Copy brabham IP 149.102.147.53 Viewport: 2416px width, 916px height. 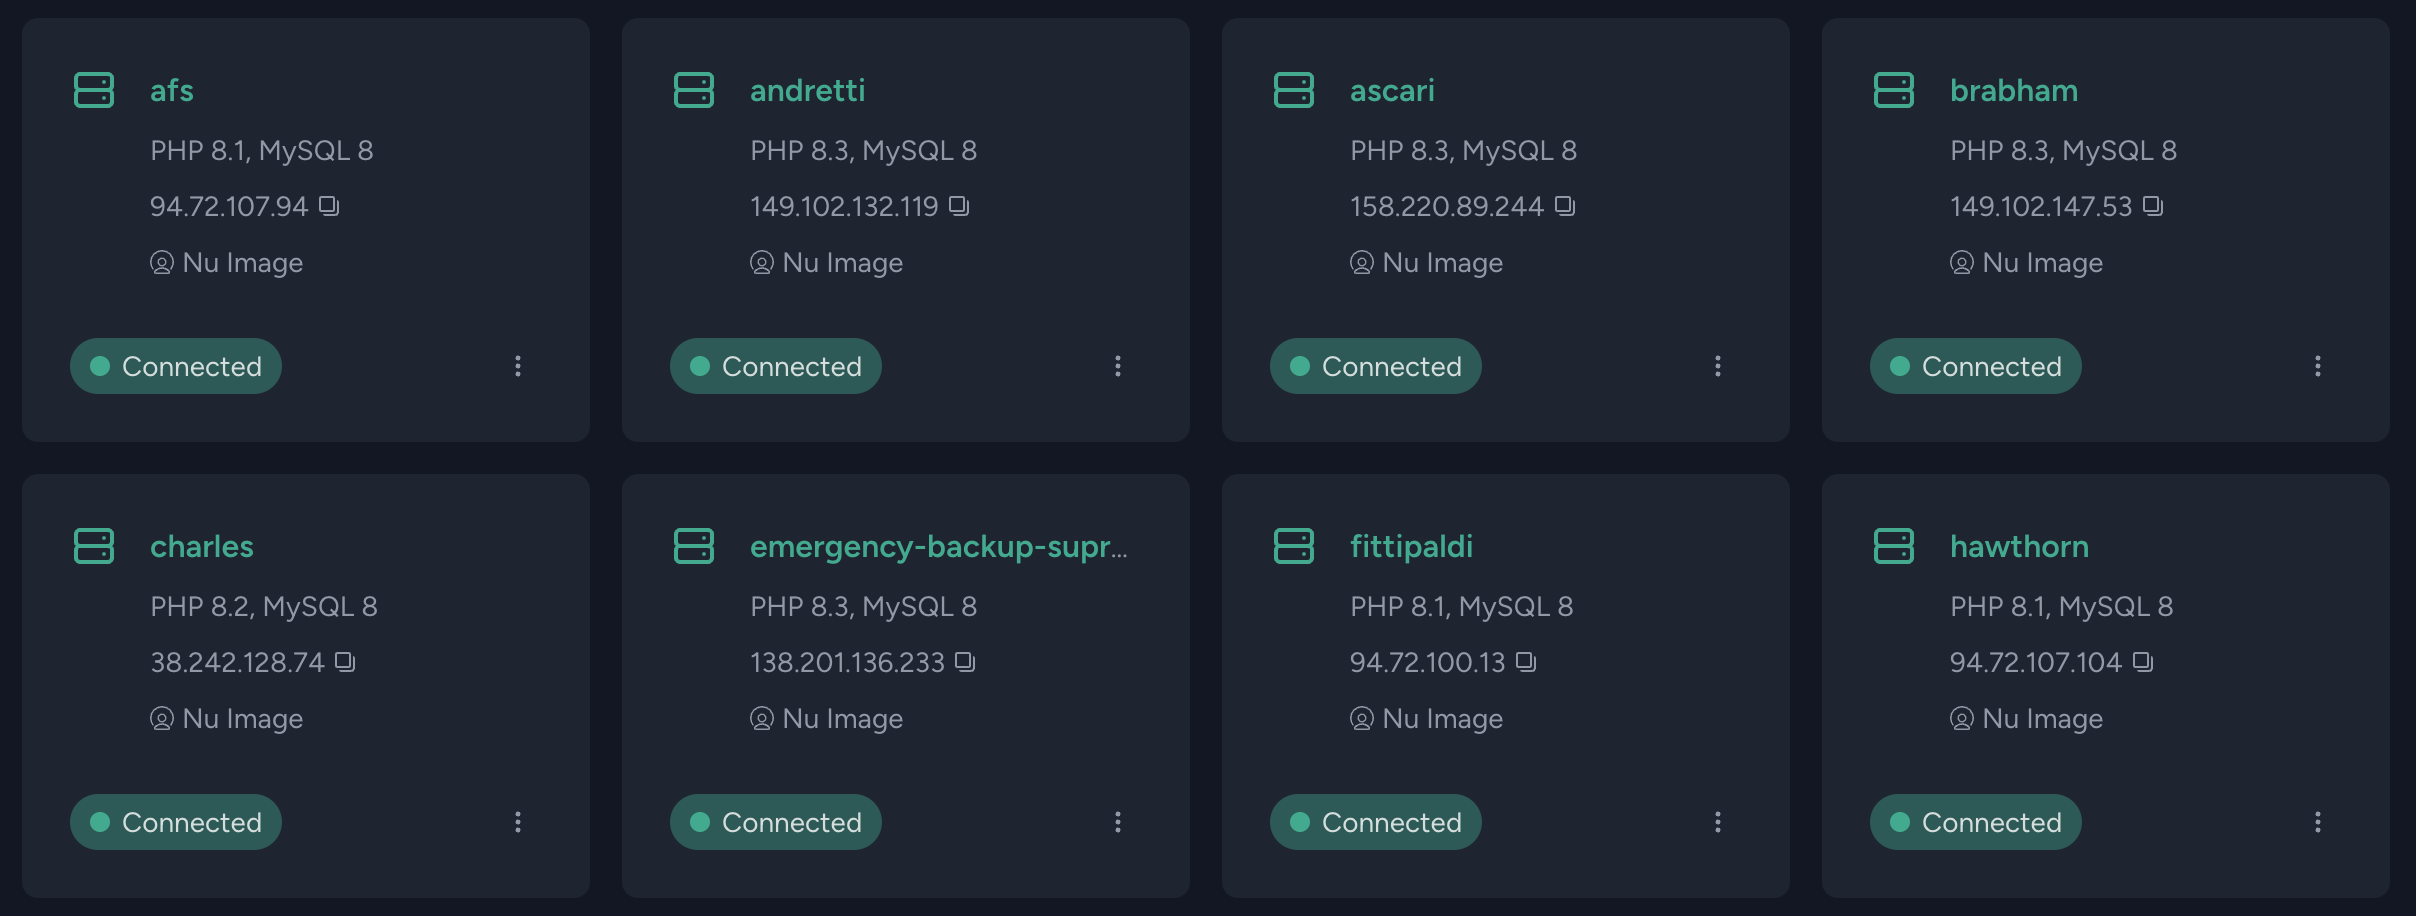coord(2153,206)
